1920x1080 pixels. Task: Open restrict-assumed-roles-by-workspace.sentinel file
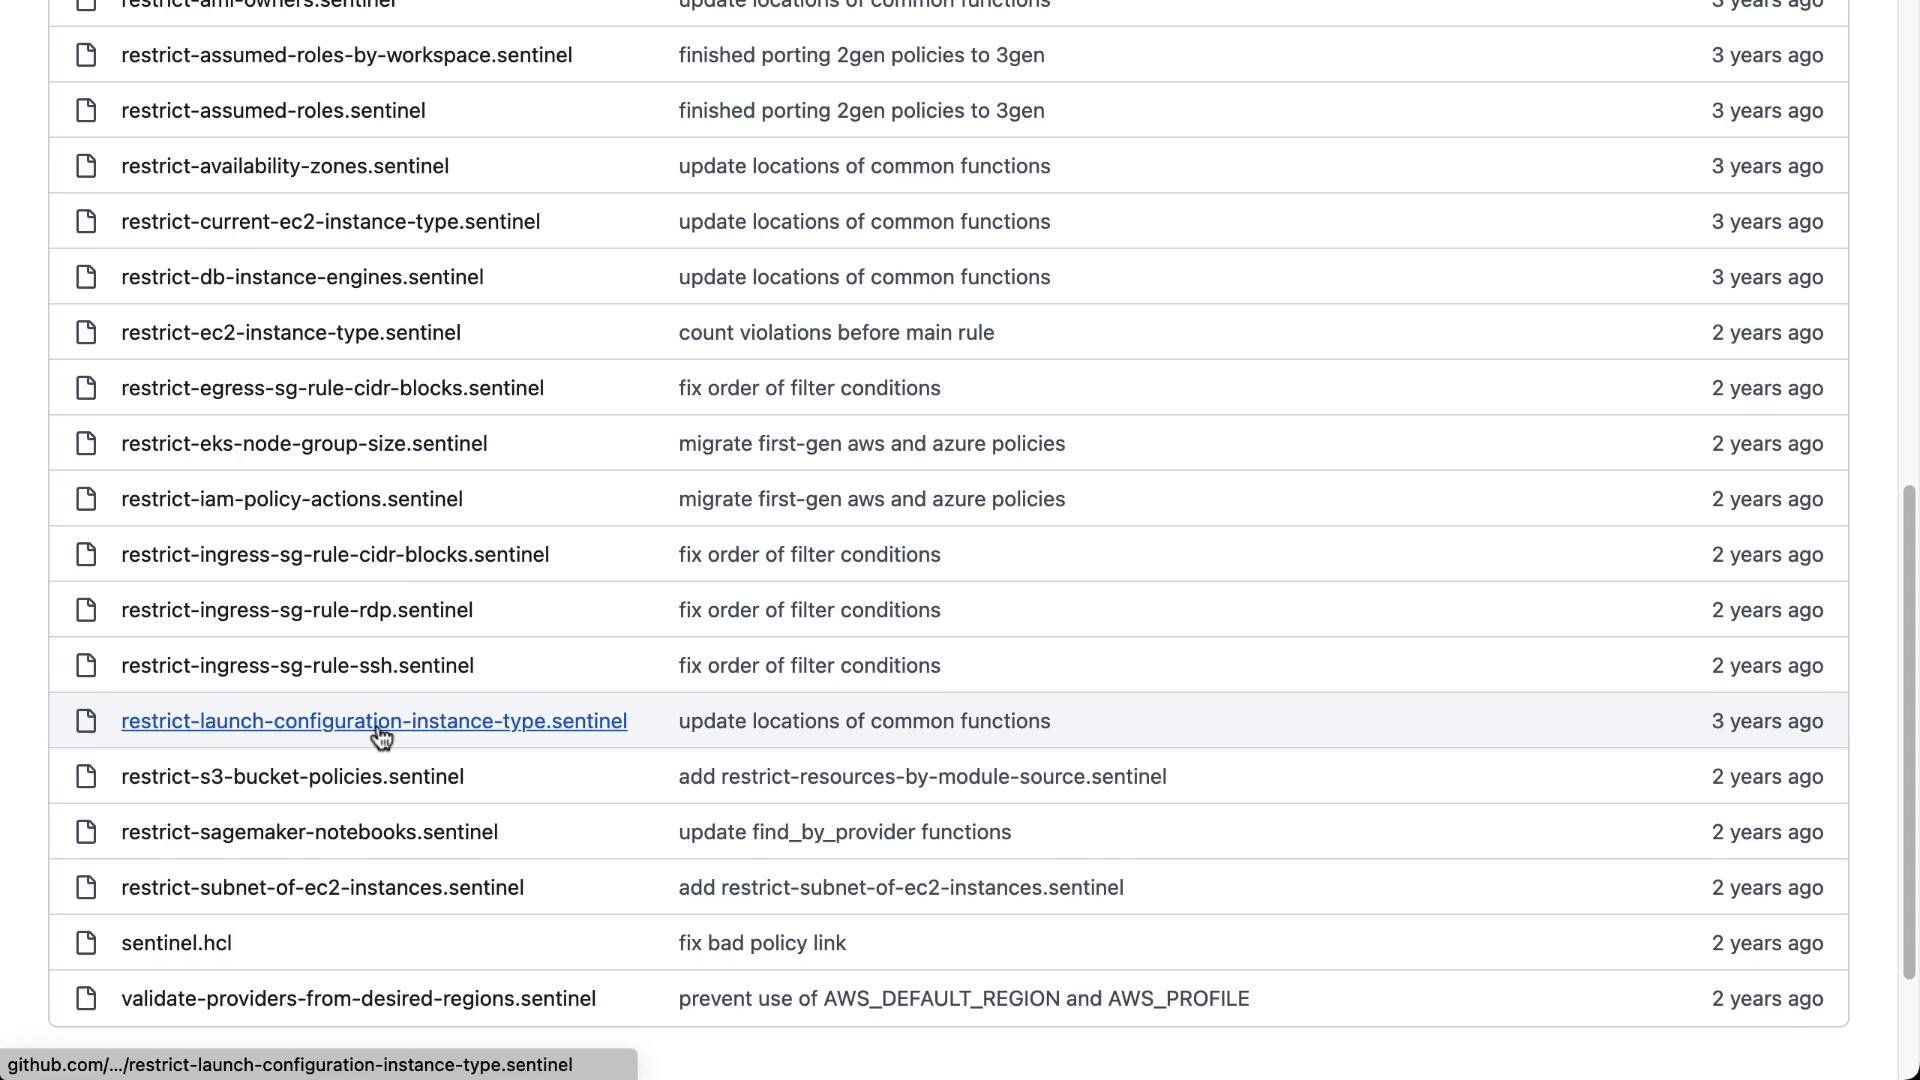[346, 55]
